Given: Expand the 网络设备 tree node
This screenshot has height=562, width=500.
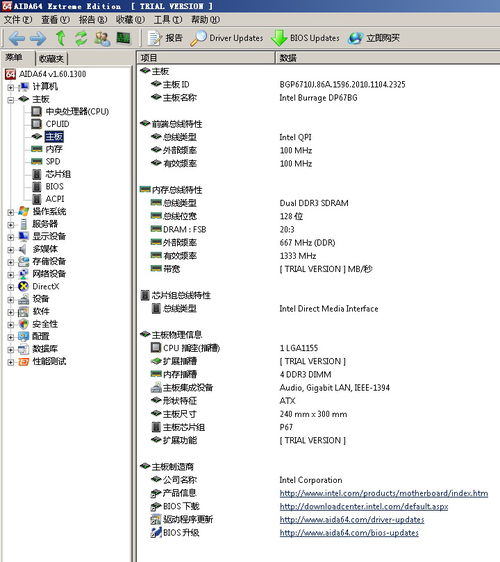Looking at the screenshot, I should 11,275.
